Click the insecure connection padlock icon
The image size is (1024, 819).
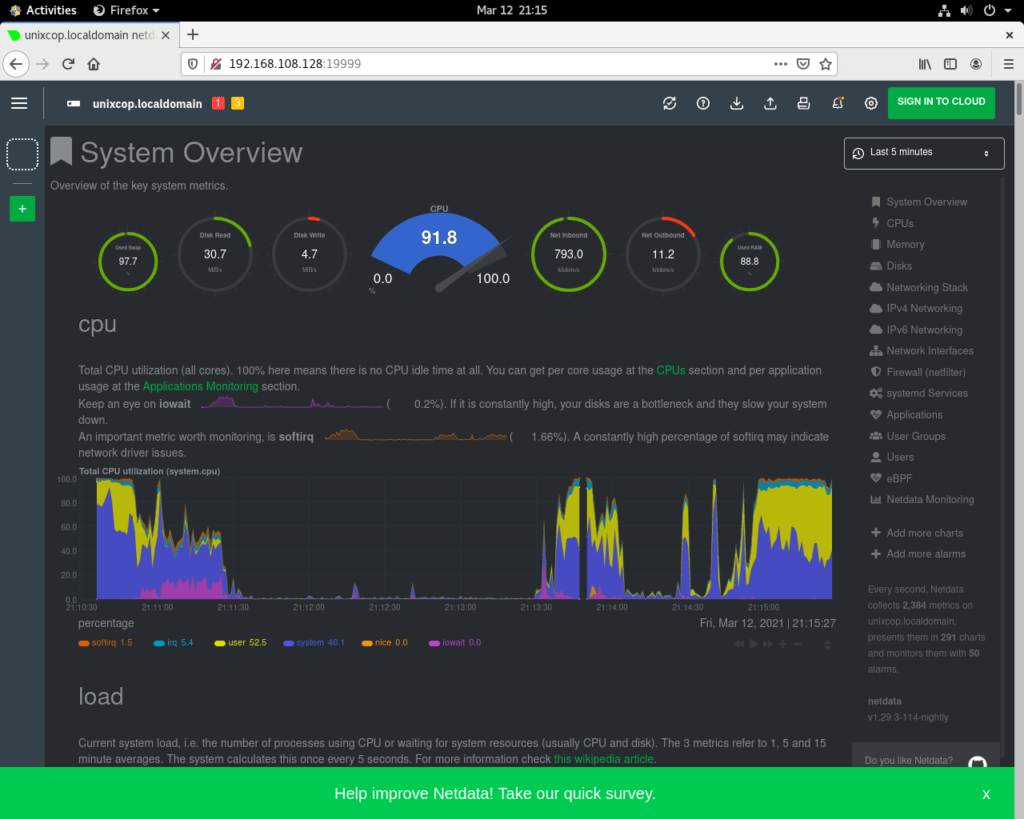tap(216, 64)
